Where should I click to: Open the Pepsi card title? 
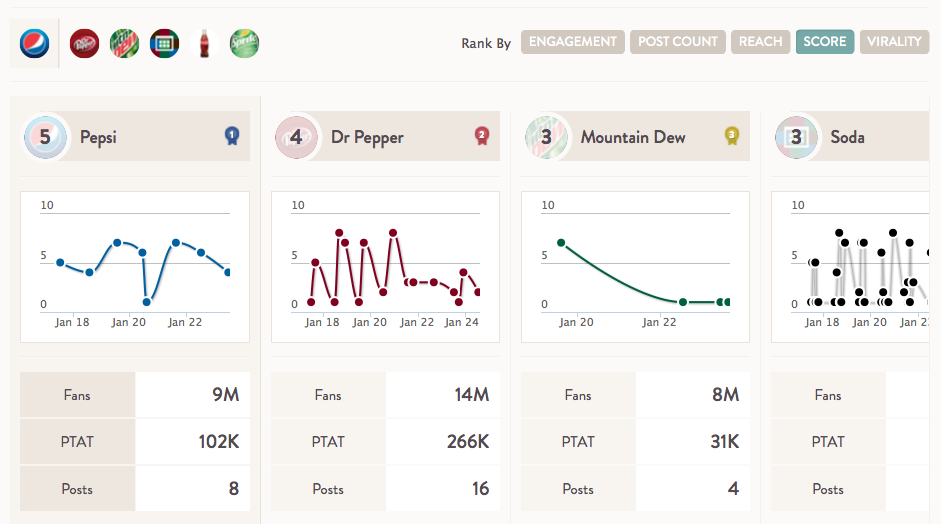98,137
